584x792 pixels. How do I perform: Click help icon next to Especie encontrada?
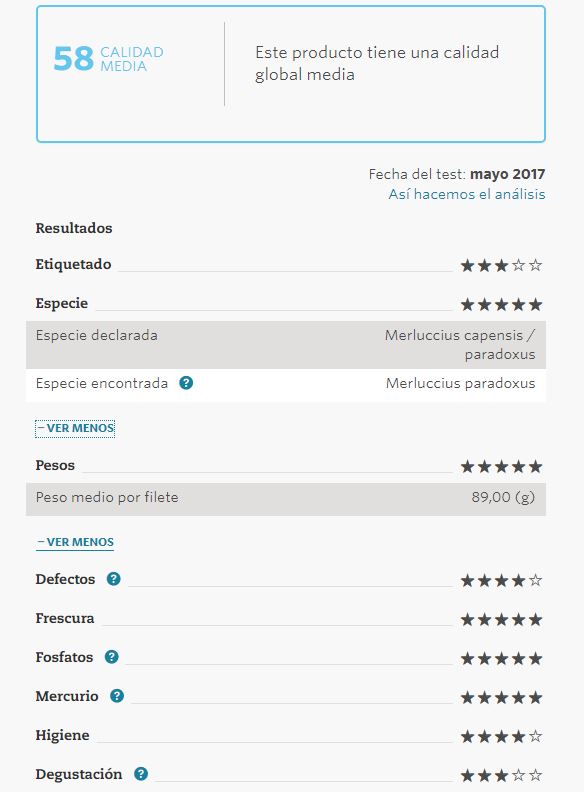click(x=186, y=383)
